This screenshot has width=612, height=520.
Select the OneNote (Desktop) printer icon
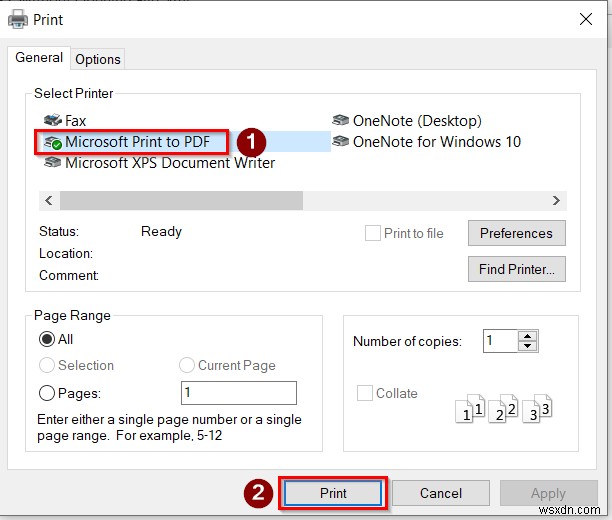click(340, 120)
